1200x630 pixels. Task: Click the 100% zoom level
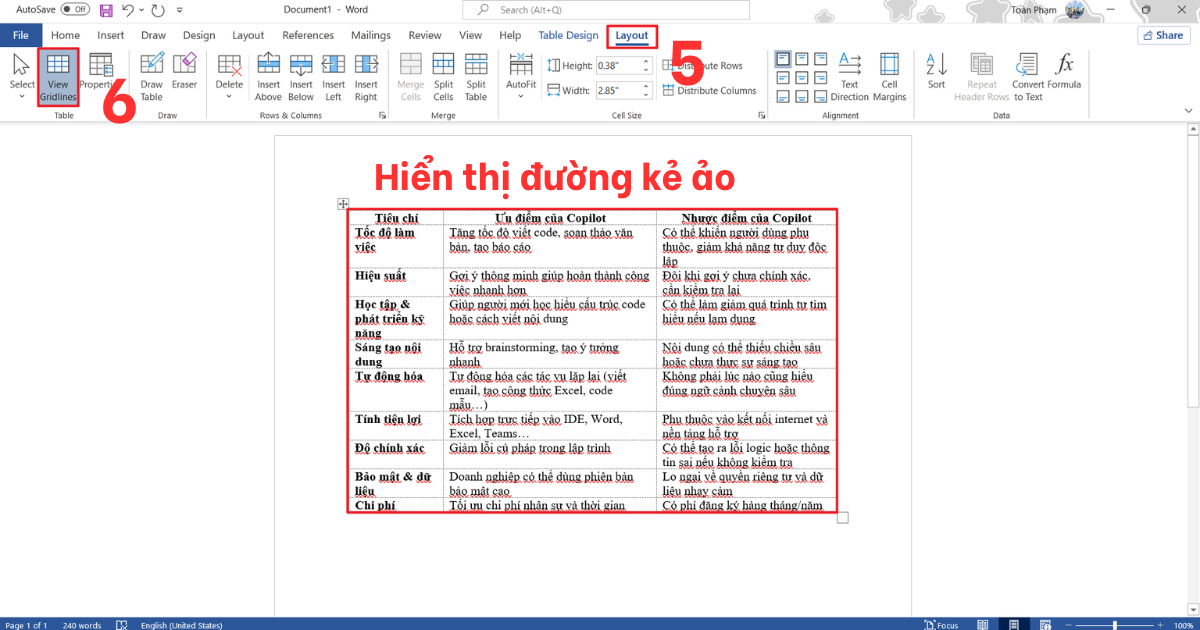click(x=1183, y=625)
